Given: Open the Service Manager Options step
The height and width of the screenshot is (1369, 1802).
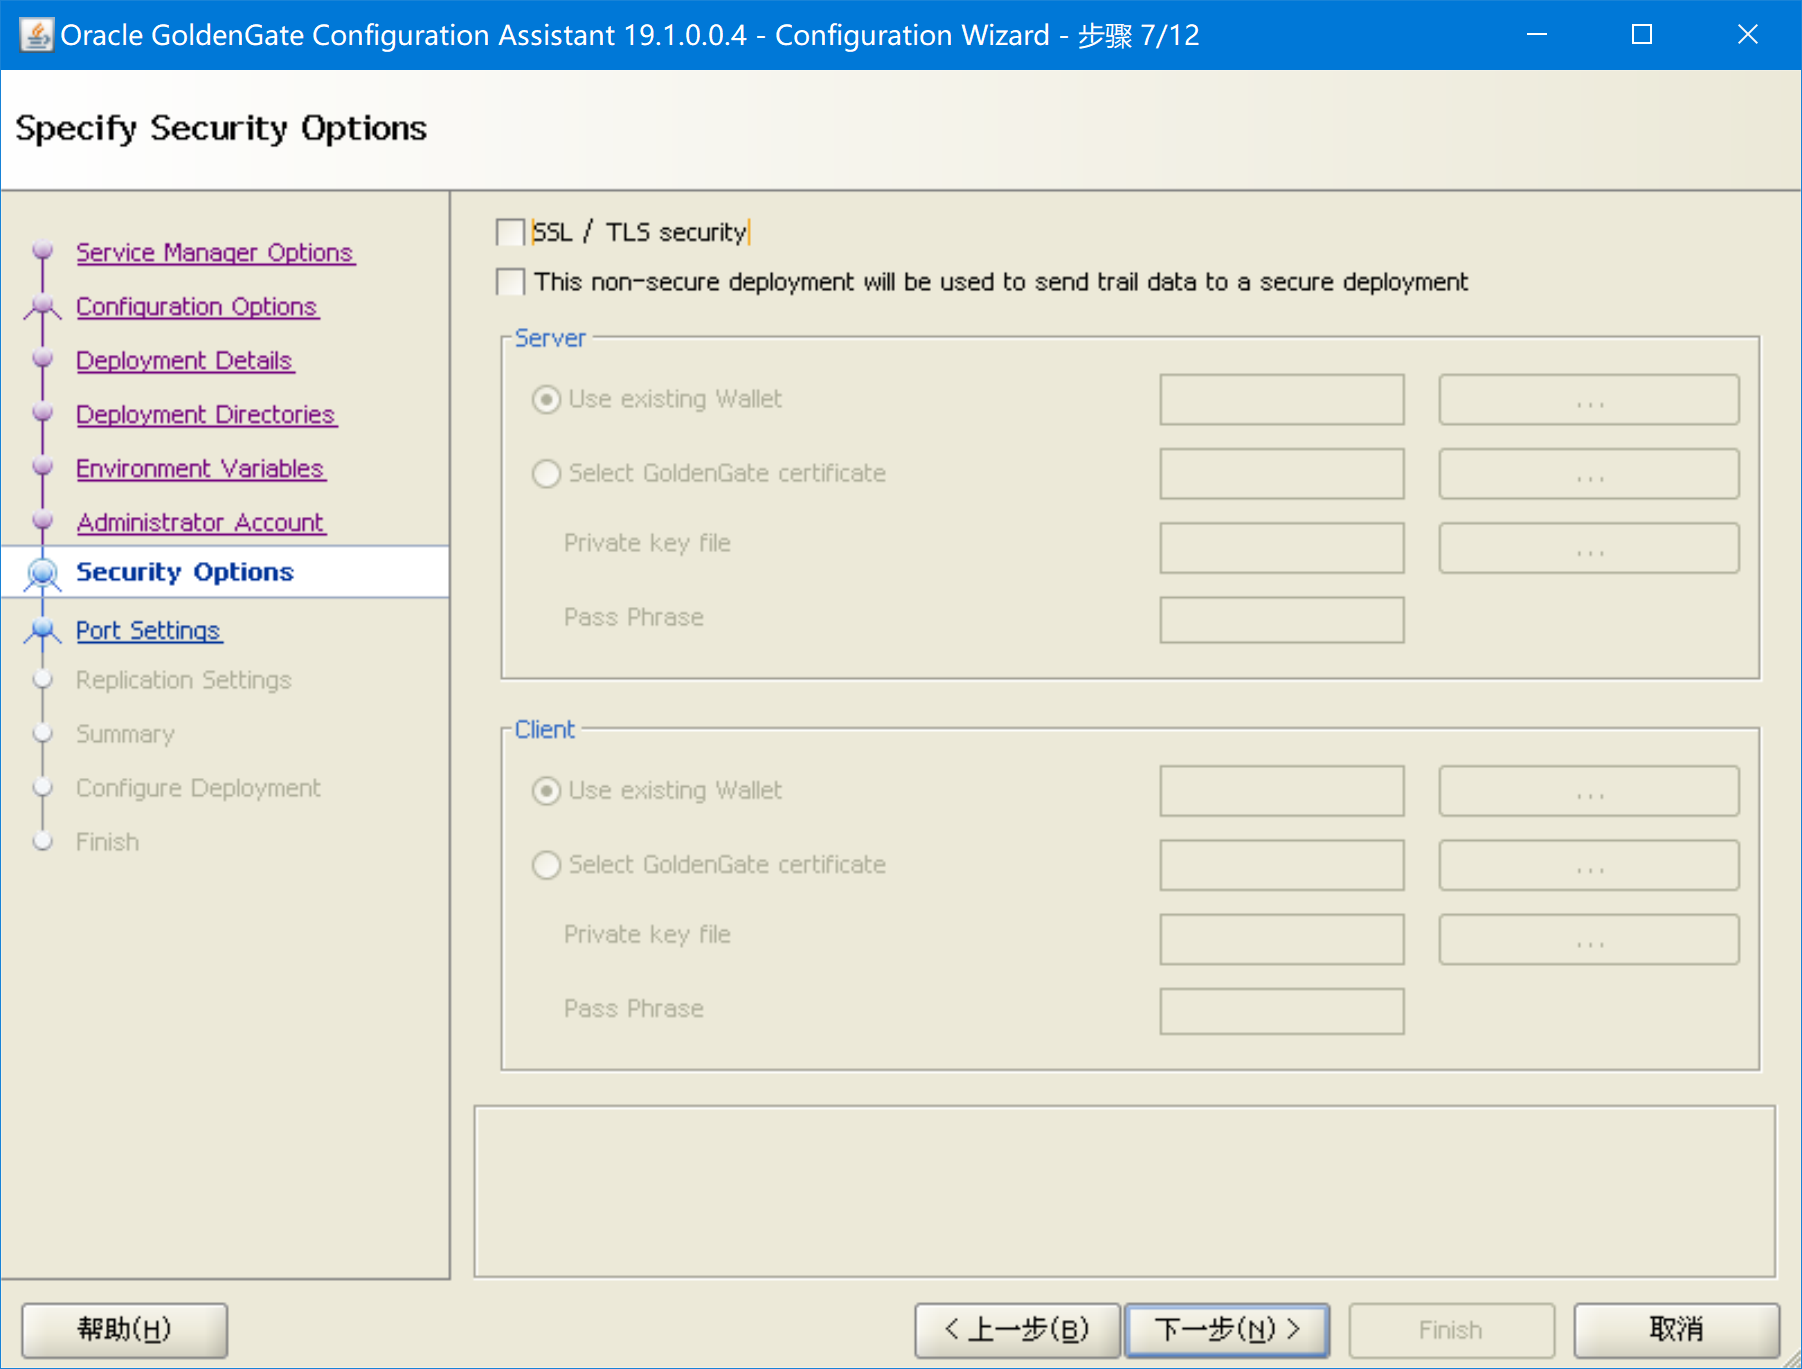Looking at the screenshot, I should coord(215,252).
